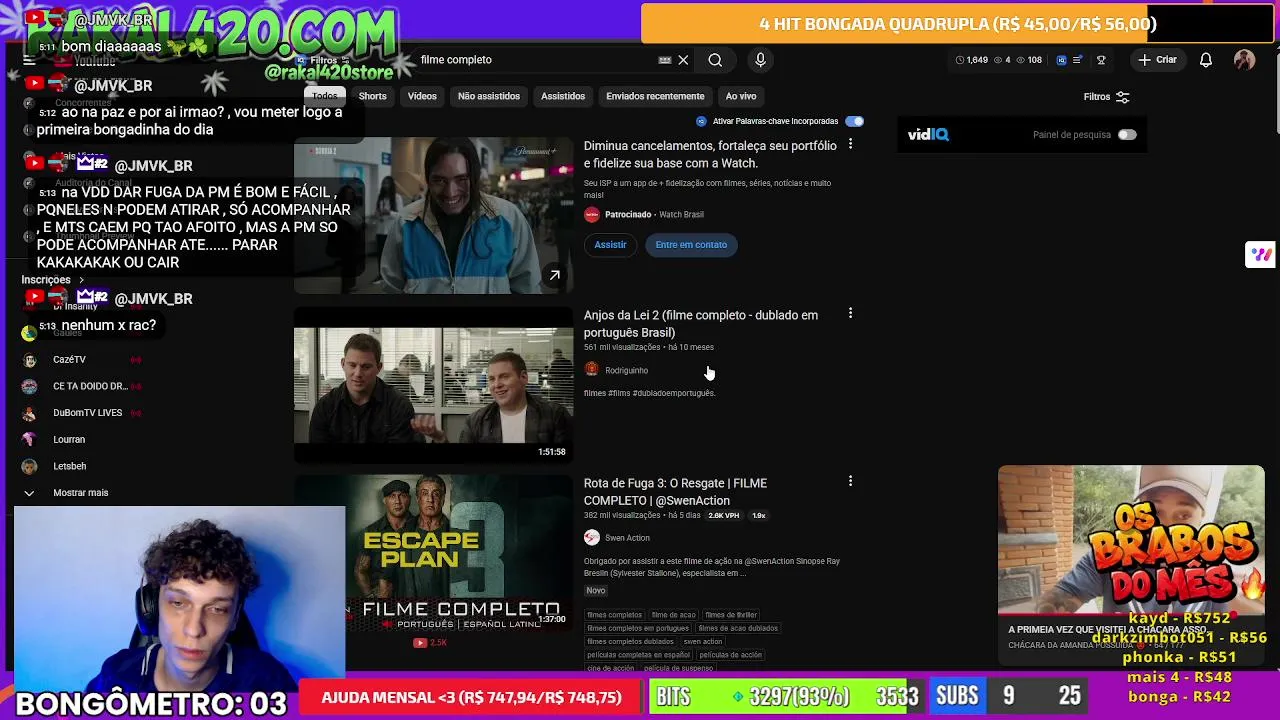Click the vidIQ logo in the side panel

coord(928,135)
